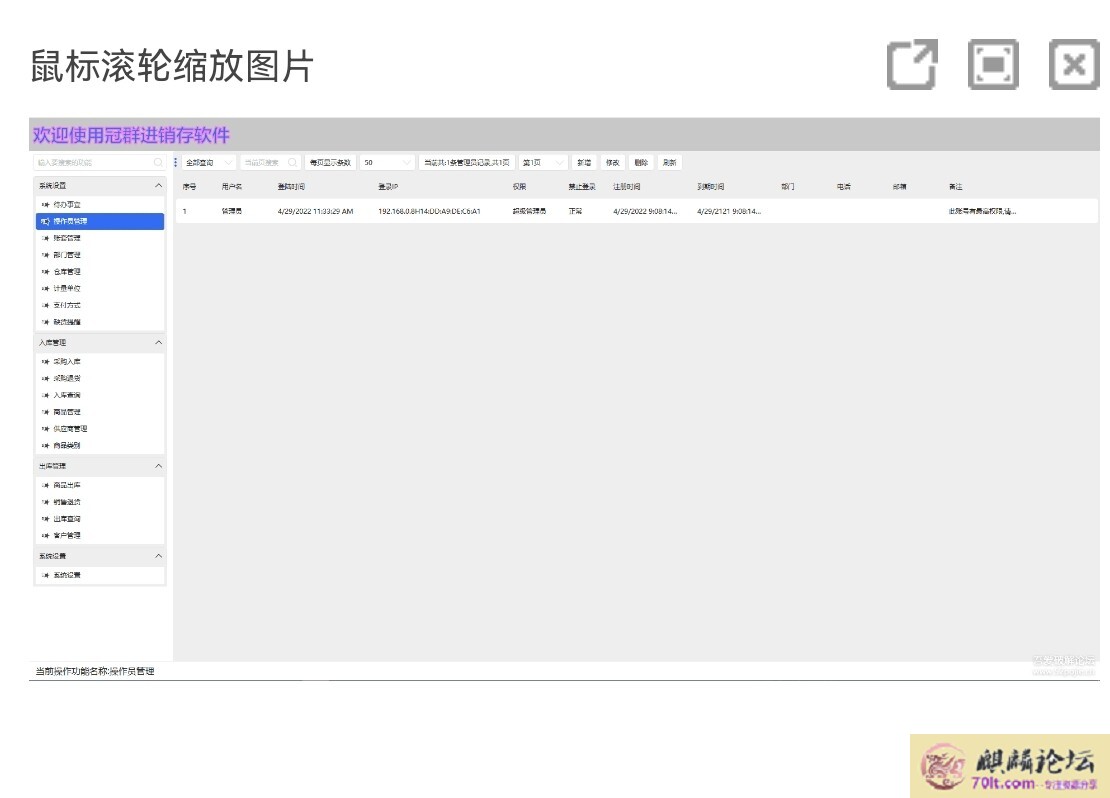Open 供应商管理 in the sidebar
Image resolution: width=1110 pixels, height=798 pixels.
[x=99, y=429]
